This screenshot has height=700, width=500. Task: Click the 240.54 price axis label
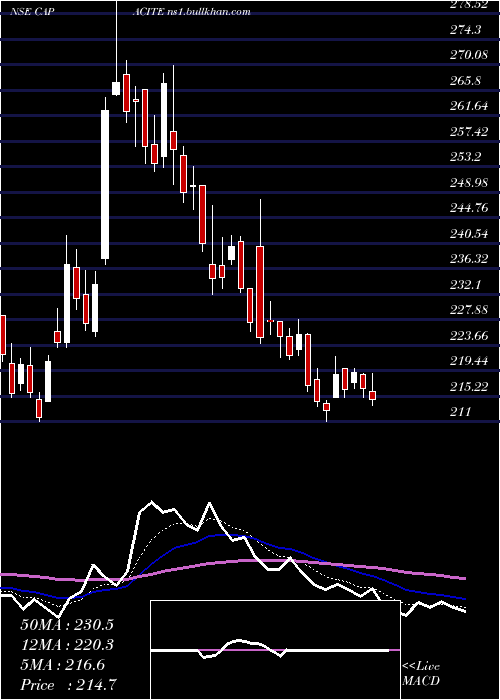(468, 233)
